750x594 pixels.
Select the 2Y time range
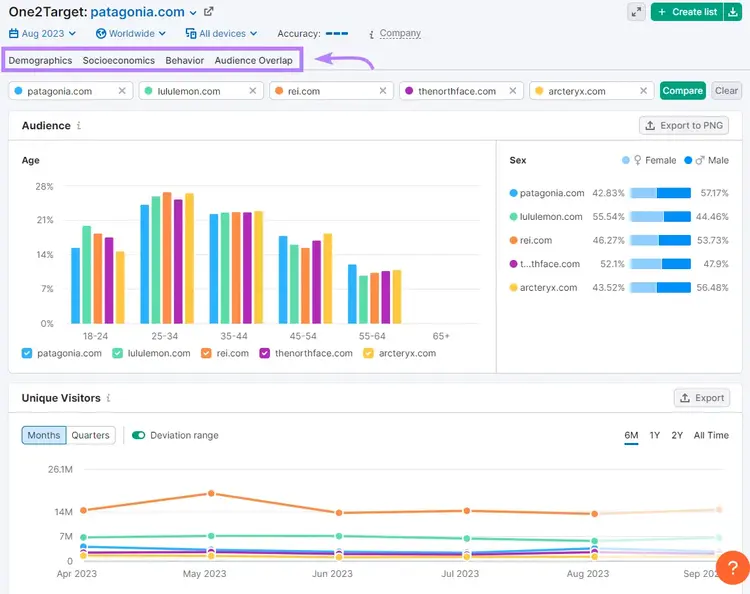pyautogui.click(x=677, y=435)
